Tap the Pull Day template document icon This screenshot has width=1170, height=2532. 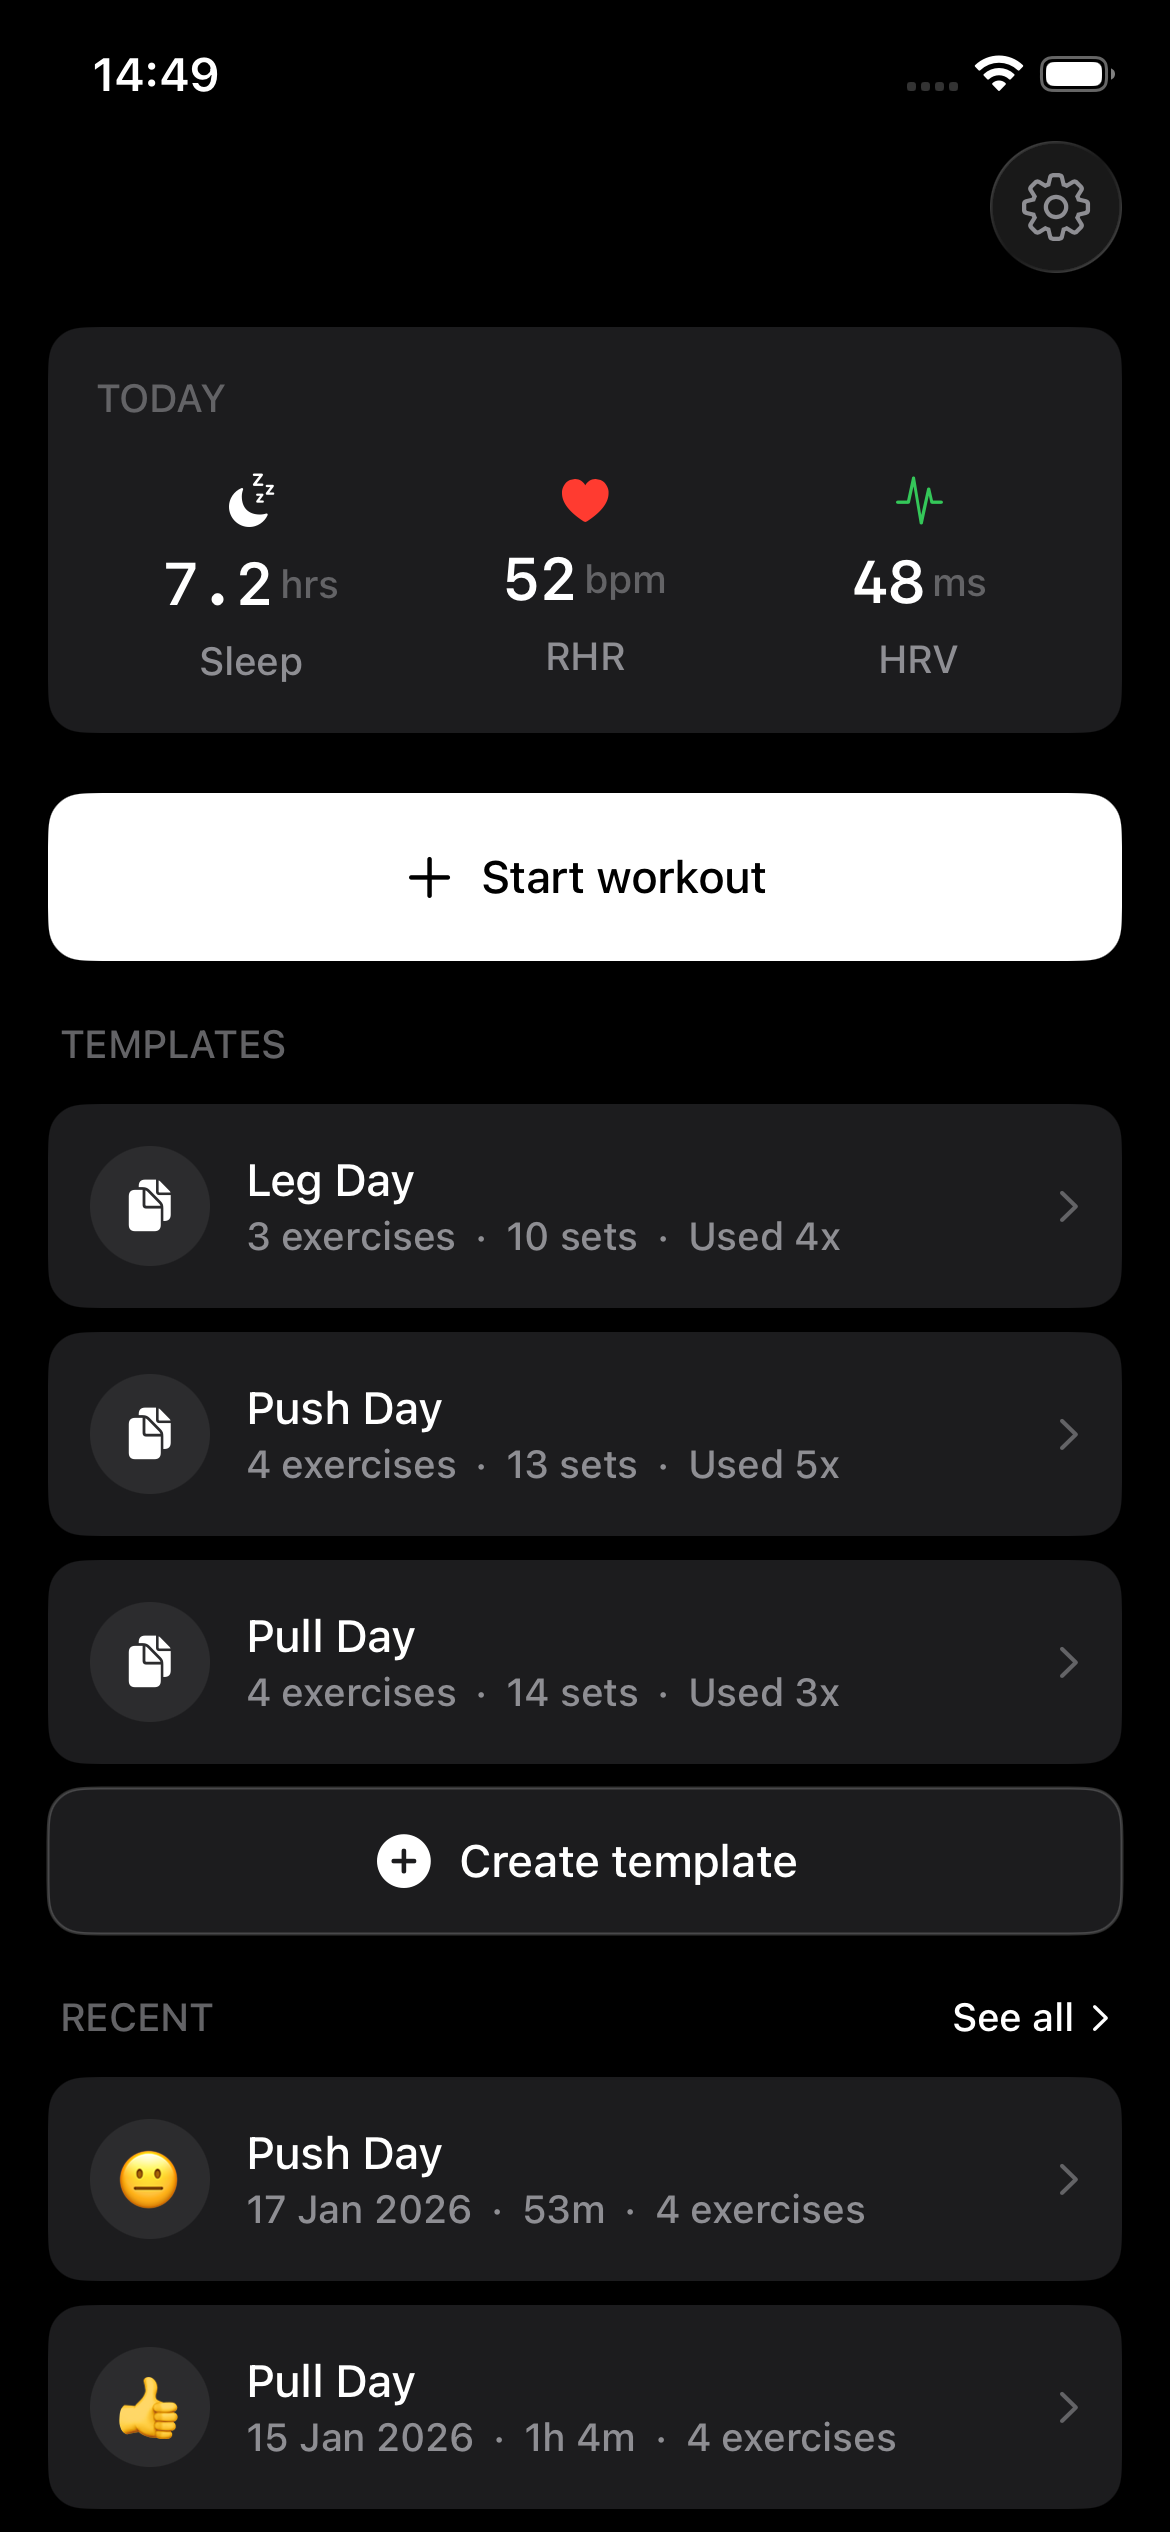coord(150,1661)
